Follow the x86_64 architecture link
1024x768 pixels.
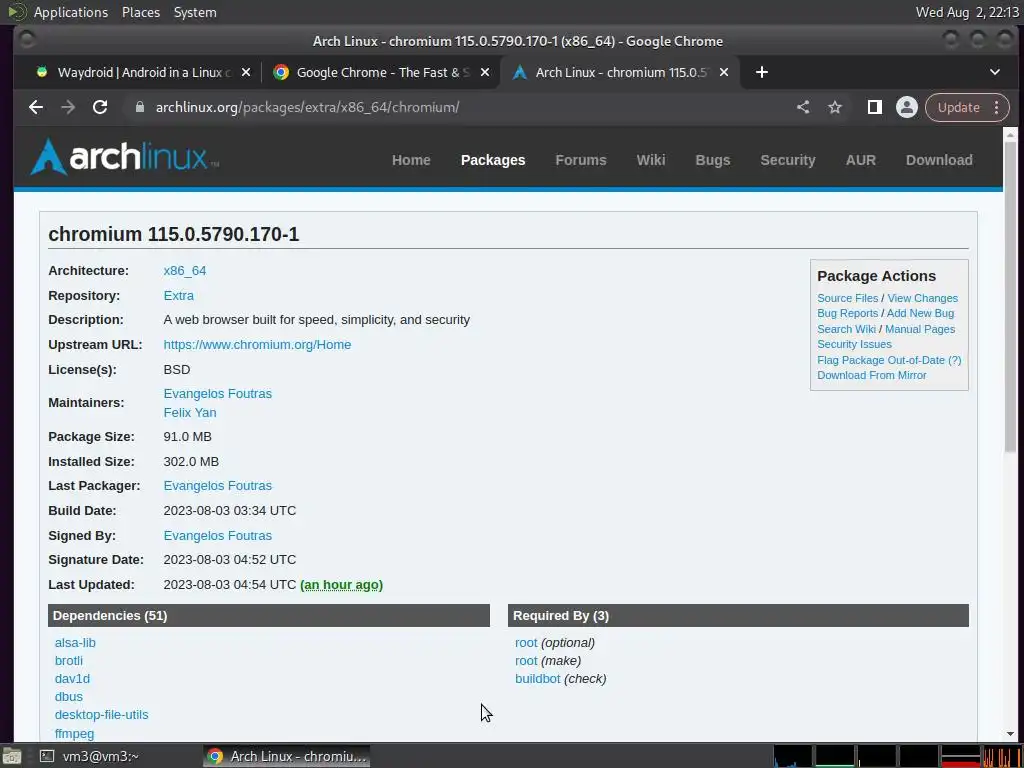point(185,270)
